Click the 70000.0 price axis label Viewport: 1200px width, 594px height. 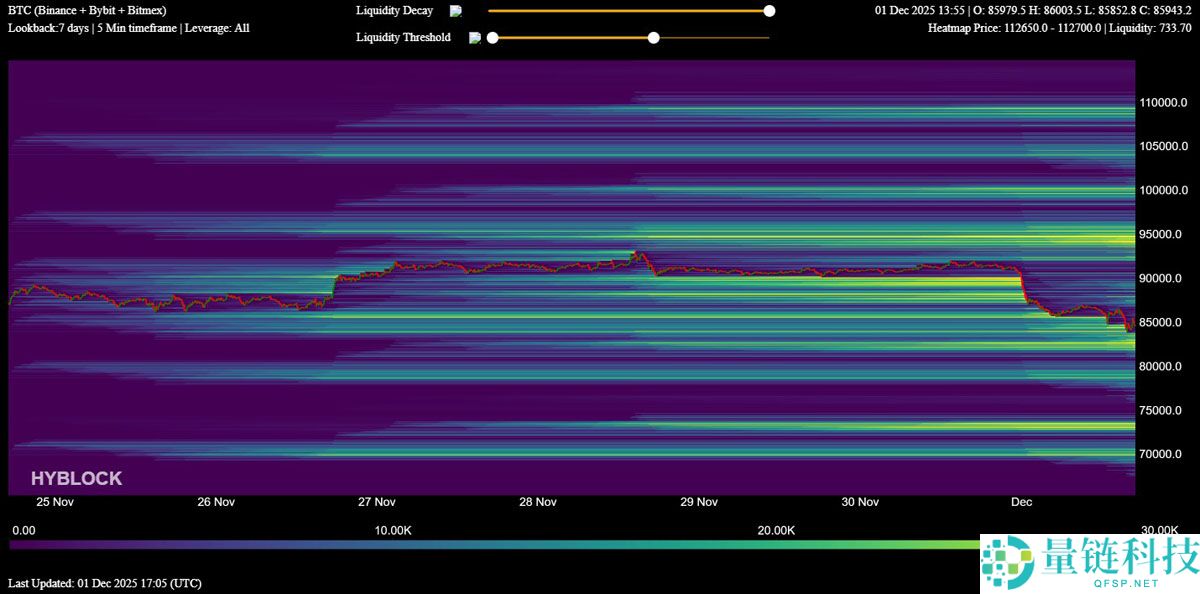coord(1163,454)
